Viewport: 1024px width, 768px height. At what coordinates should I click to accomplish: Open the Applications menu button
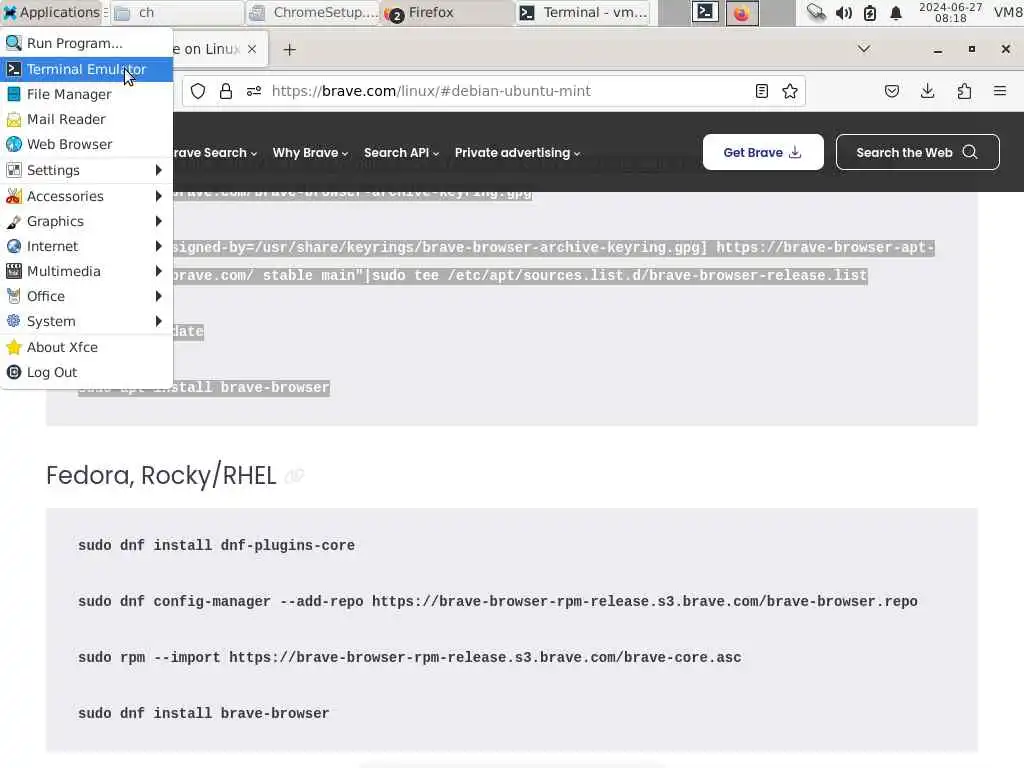click(52, 12)
